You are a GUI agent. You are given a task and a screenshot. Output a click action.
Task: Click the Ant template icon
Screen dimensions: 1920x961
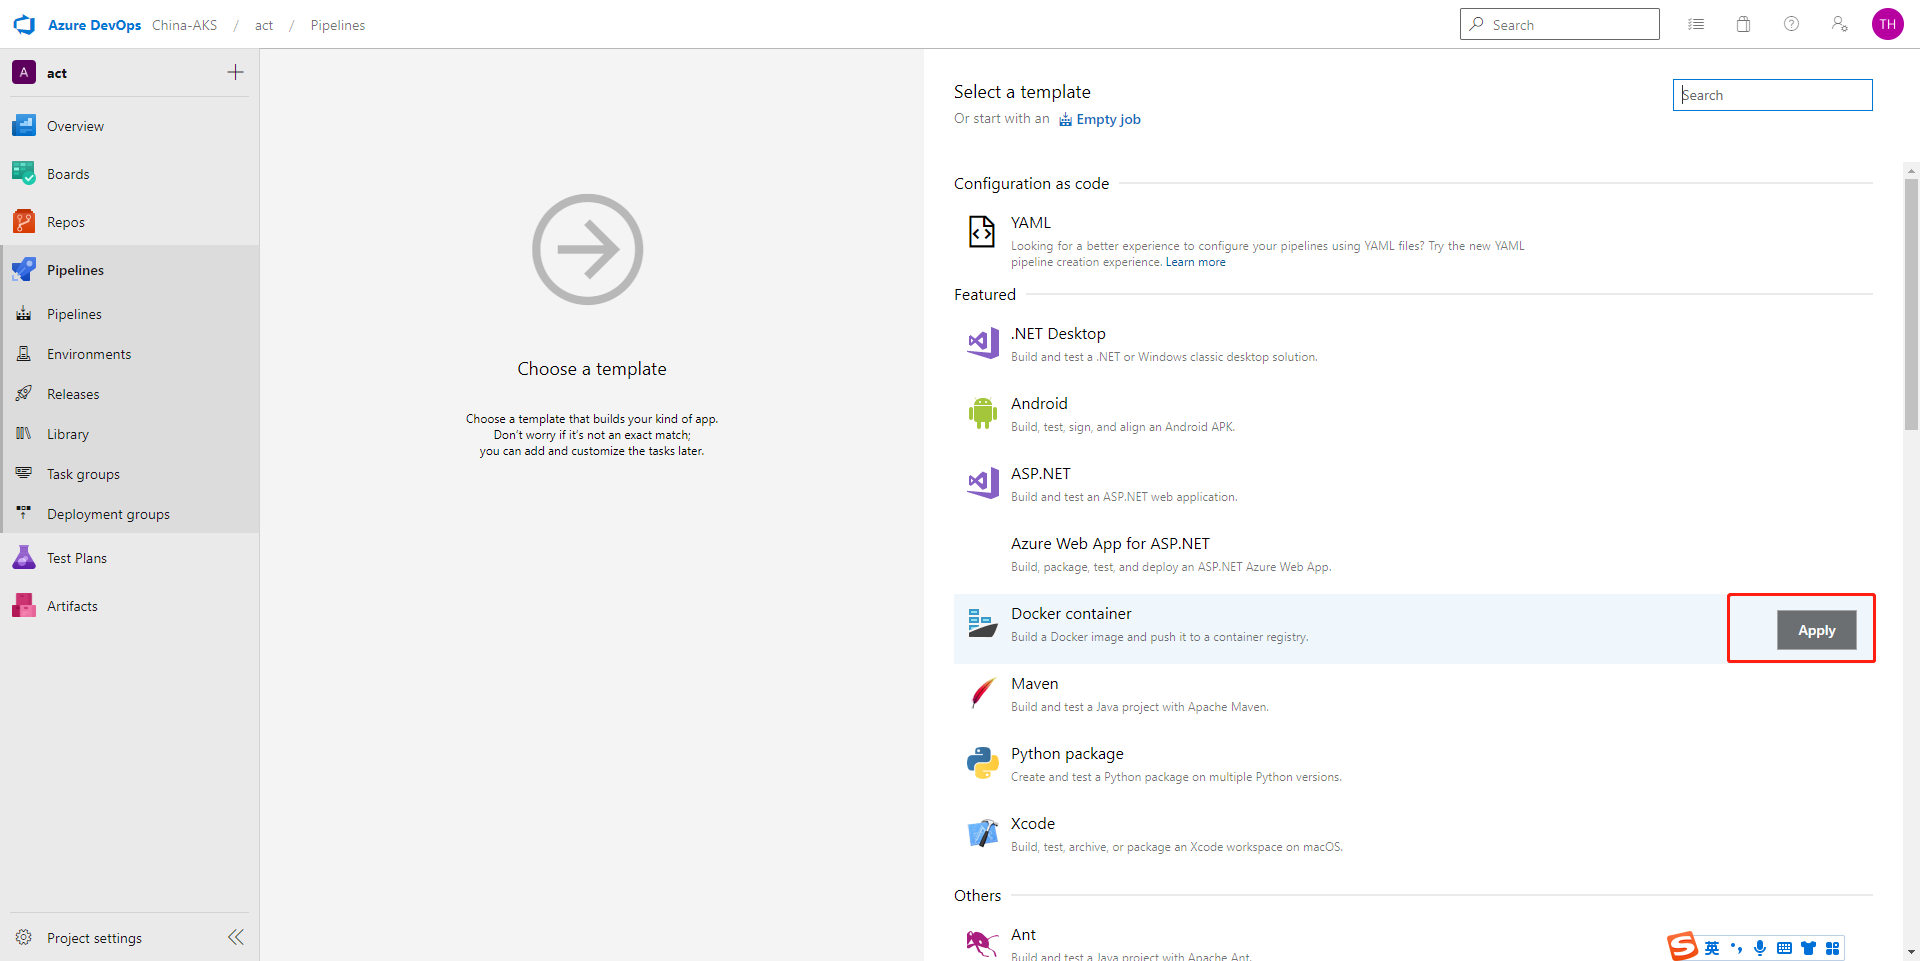982,943
